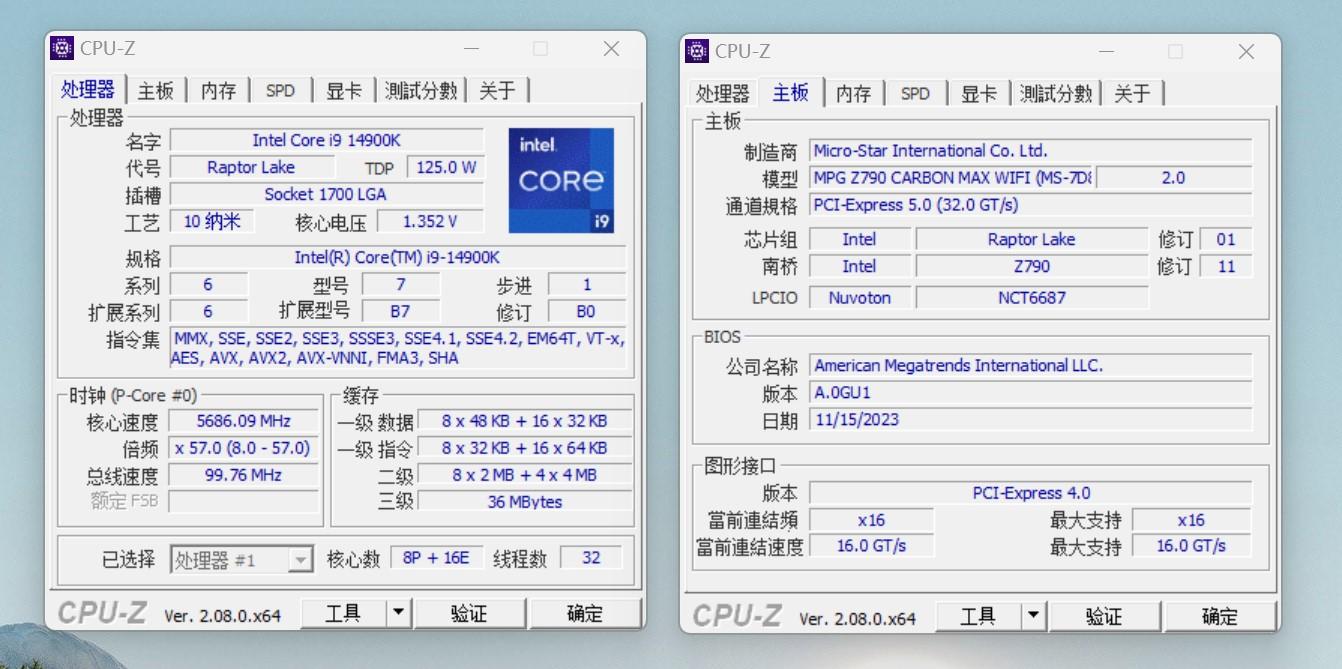
Task: Click the BIOS 版本 field showing A.0GU1
Action: point(1030,393)
